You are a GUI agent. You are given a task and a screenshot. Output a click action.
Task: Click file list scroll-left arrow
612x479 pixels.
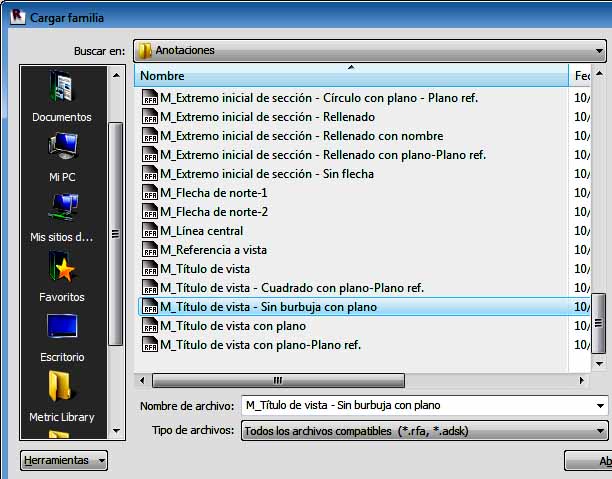(142, 380)
